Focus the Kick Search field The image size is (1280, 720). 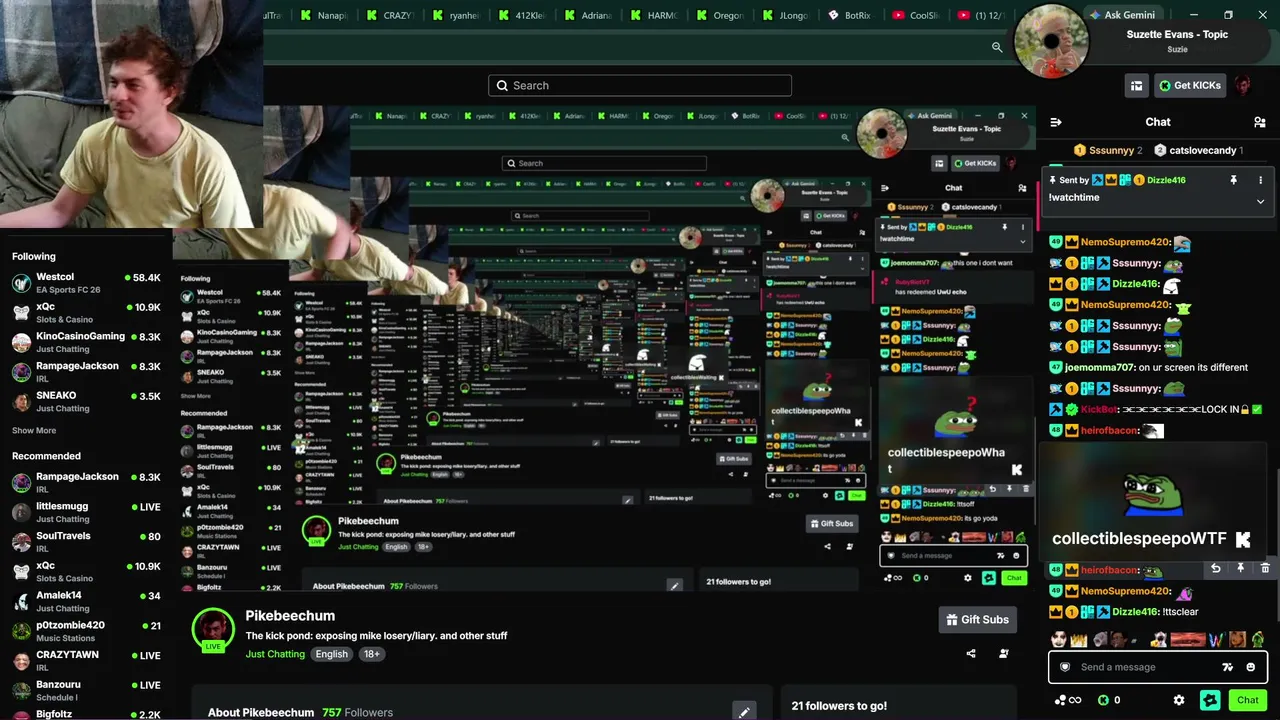pos(640,86)
